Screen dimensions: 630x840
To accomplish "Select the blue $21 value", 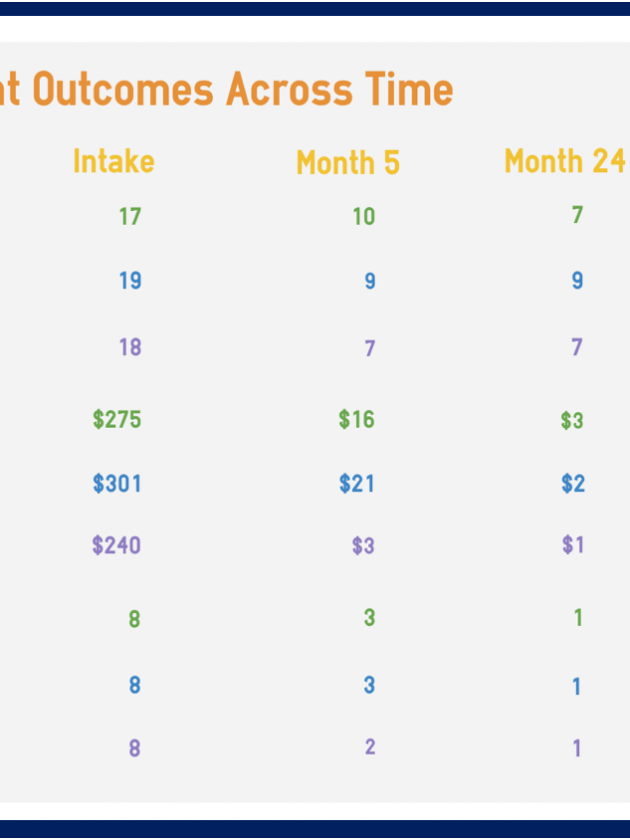I will coord(357,484).
